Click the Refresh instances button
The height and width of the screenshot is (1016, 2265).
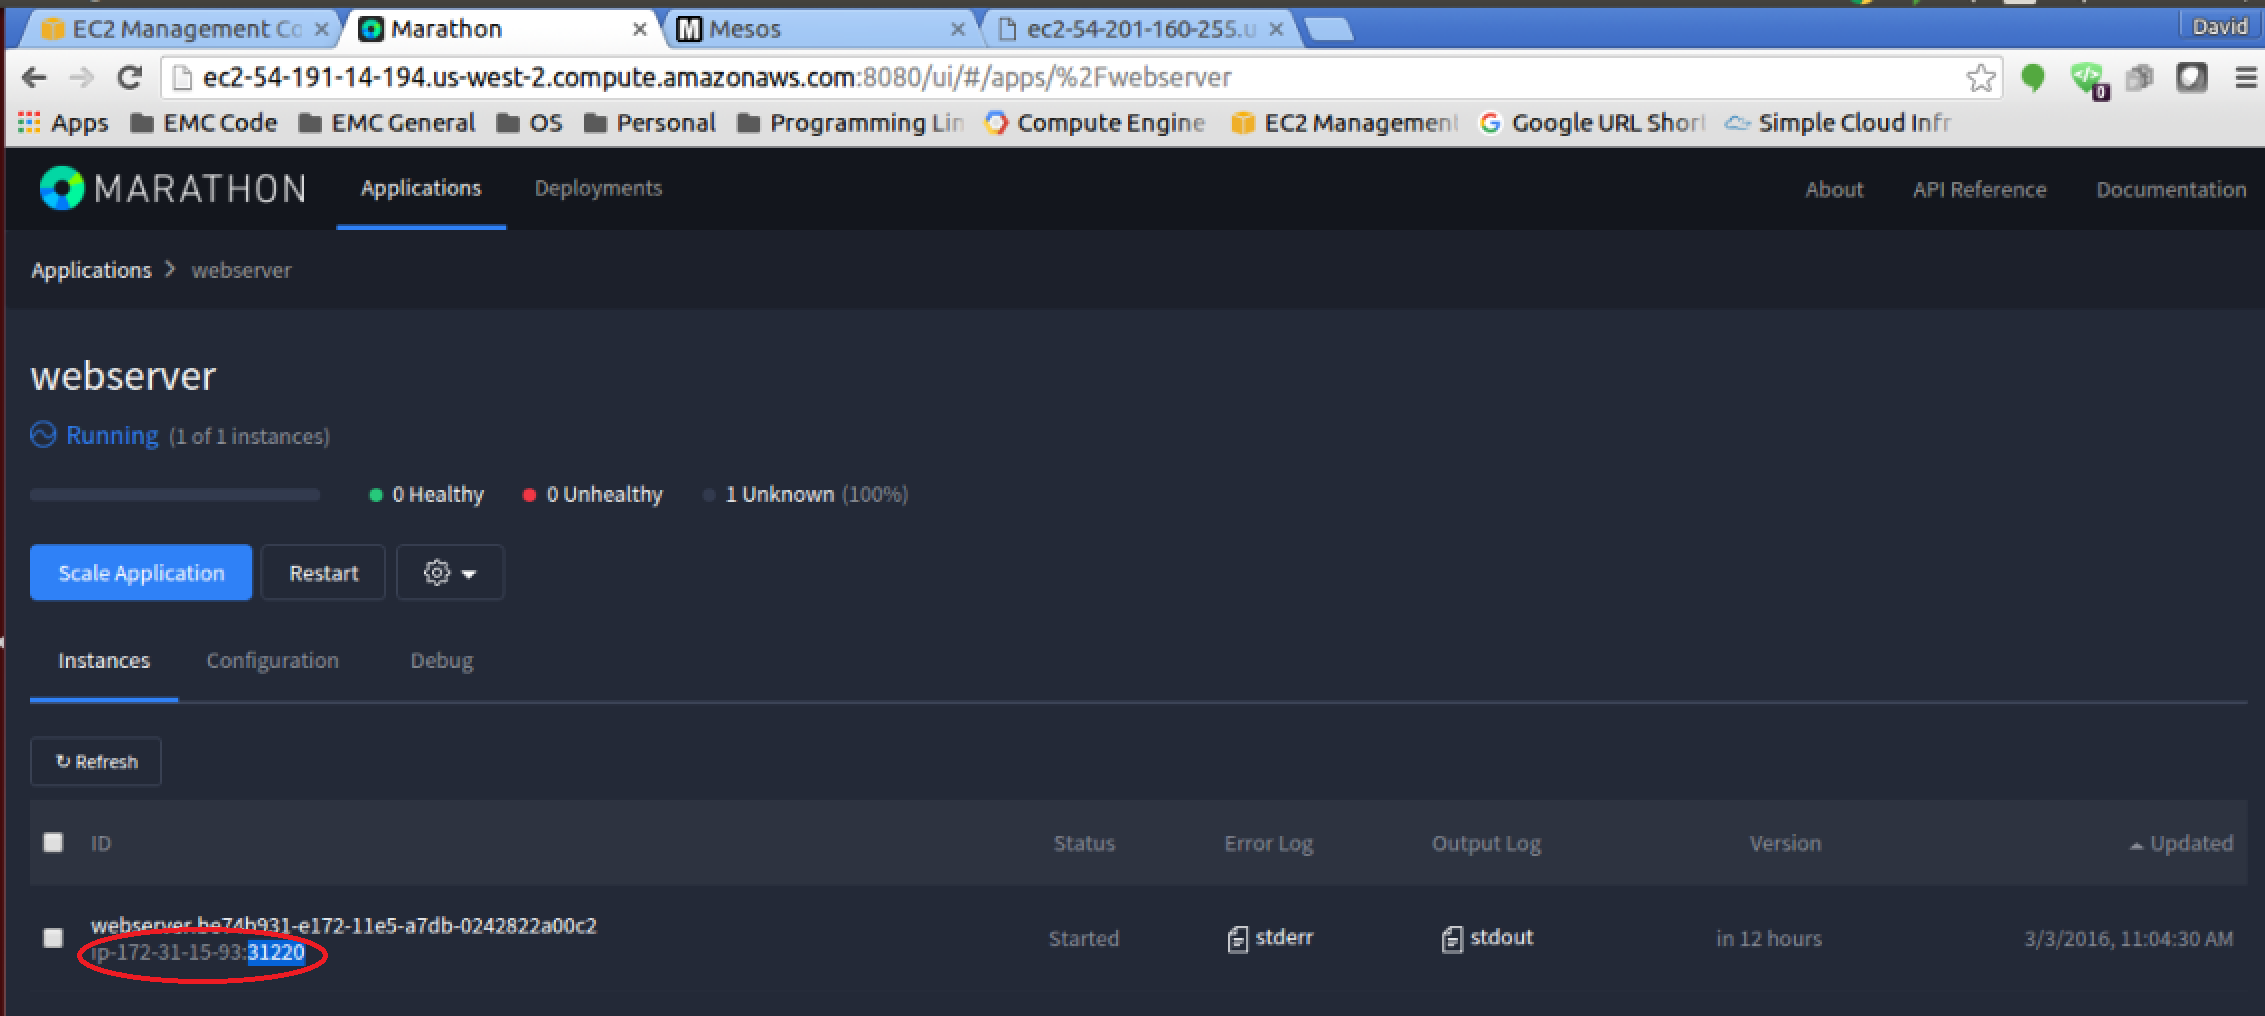tap(96, 762)
